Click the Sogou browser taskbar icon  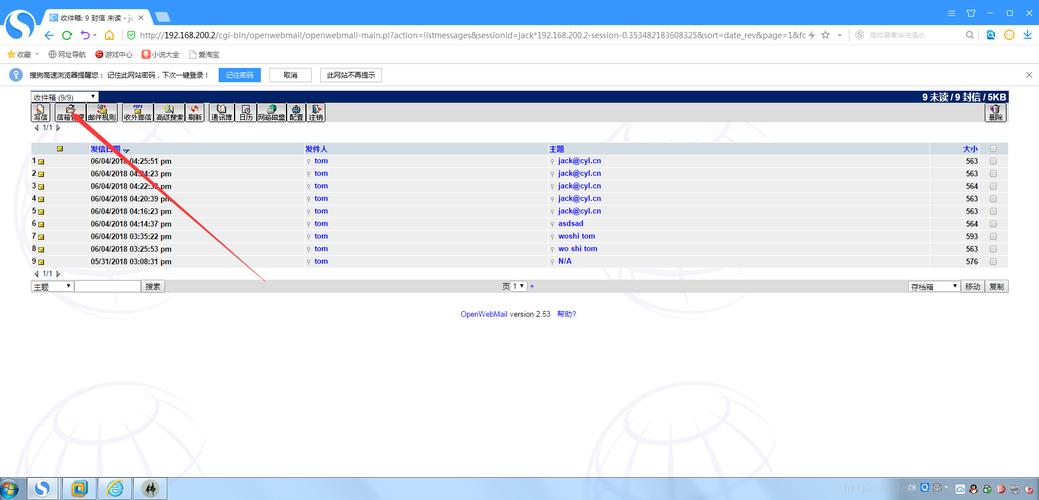pos(43,488)
